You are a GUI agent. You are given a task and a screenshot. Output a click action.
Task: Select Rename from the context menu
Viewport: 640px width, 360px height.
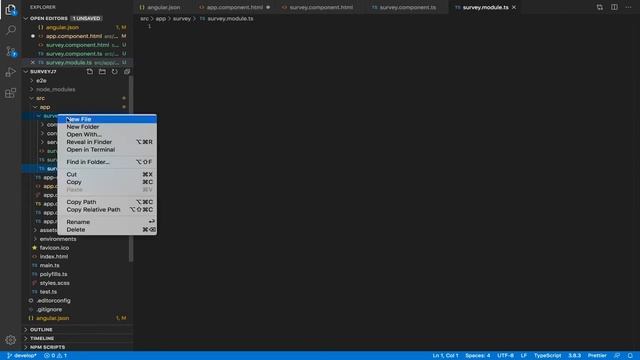(107, 222)
